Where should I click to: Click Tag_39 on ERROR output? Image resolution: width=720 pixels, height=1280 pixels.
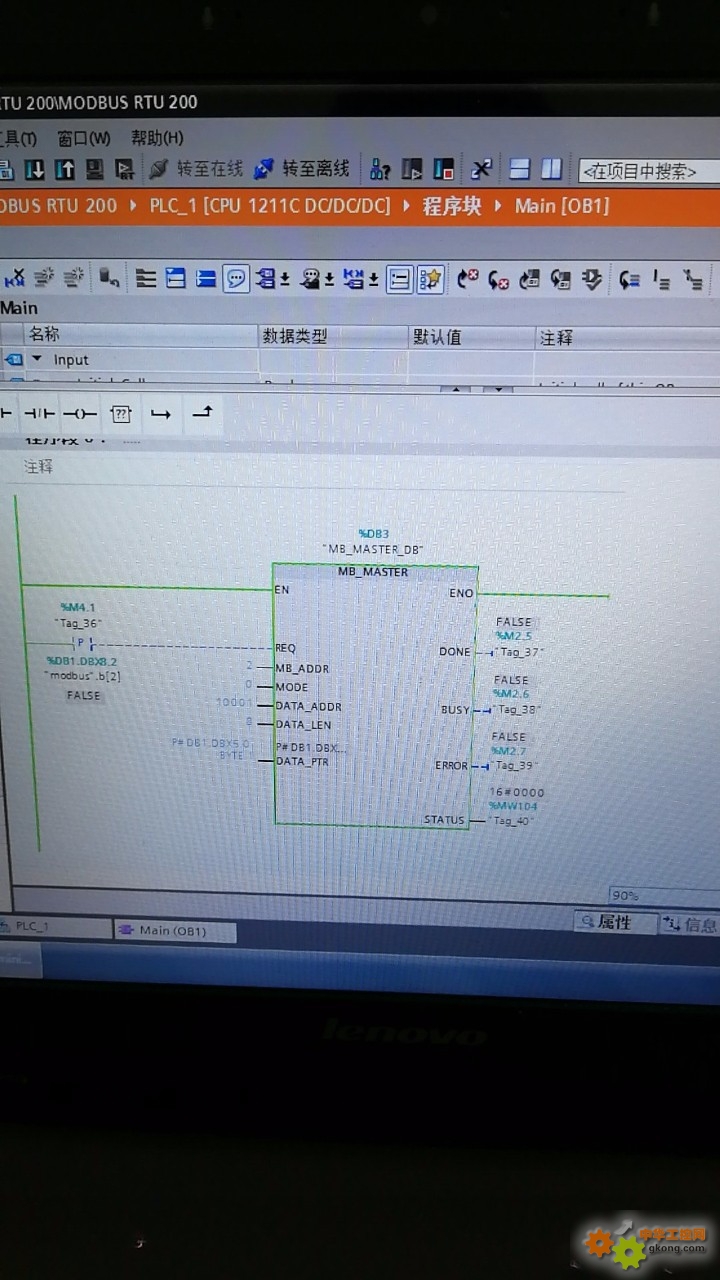[x=517, y=766]
